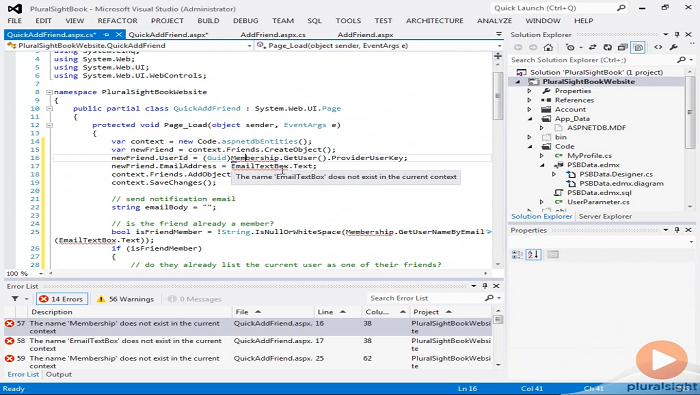Image resolution: width=700 pixels, height=395 pixels.
Task: Close the QuickAddFriend.aspx.cs tab
Action: coord(118,34)
